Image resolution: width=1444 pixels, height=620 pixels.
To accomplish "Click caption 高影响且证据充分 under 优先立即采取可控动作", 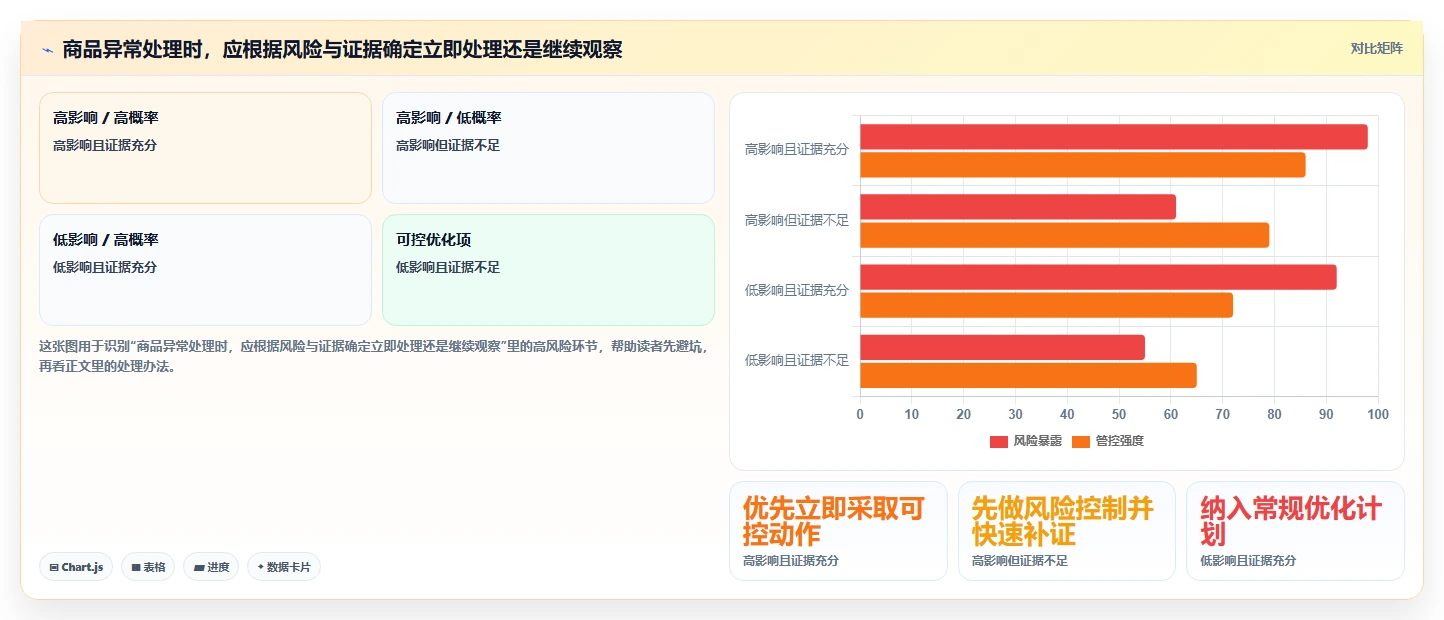I will [x=791, y=561].
